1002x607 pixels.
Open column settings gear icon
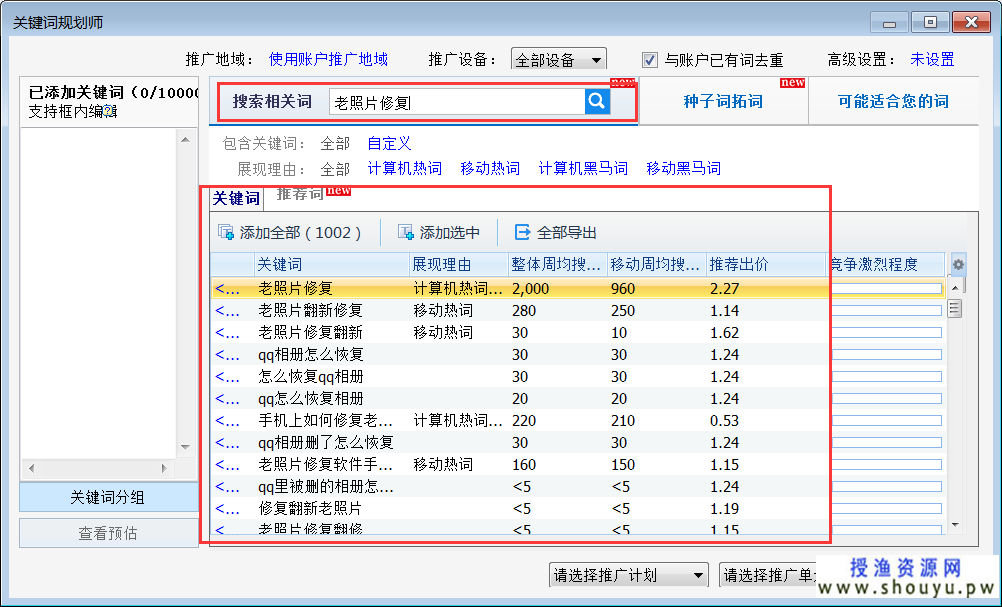click(x=958, y=265)
